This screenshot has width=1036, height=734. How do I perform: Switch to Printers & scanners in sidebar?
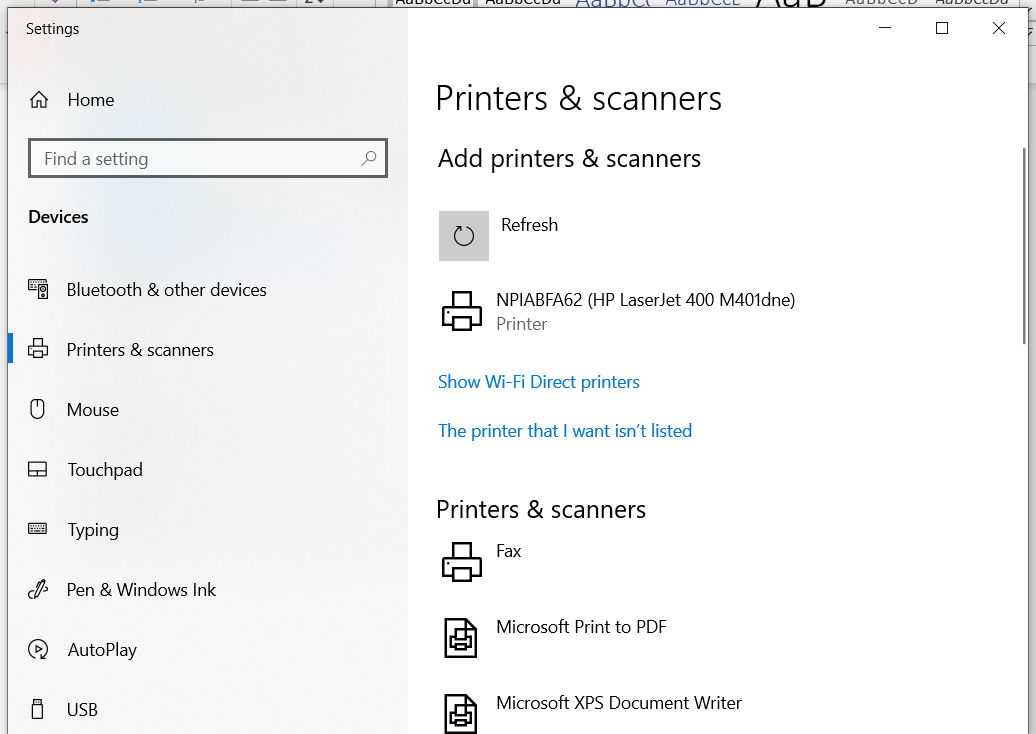(139, 349)
